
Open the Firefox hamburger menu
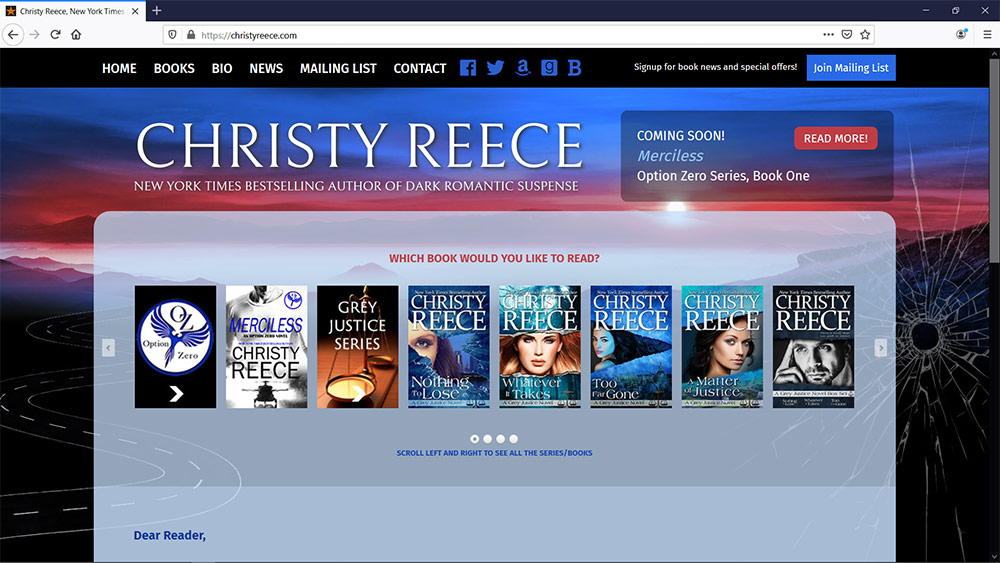[x=987, y=34]
